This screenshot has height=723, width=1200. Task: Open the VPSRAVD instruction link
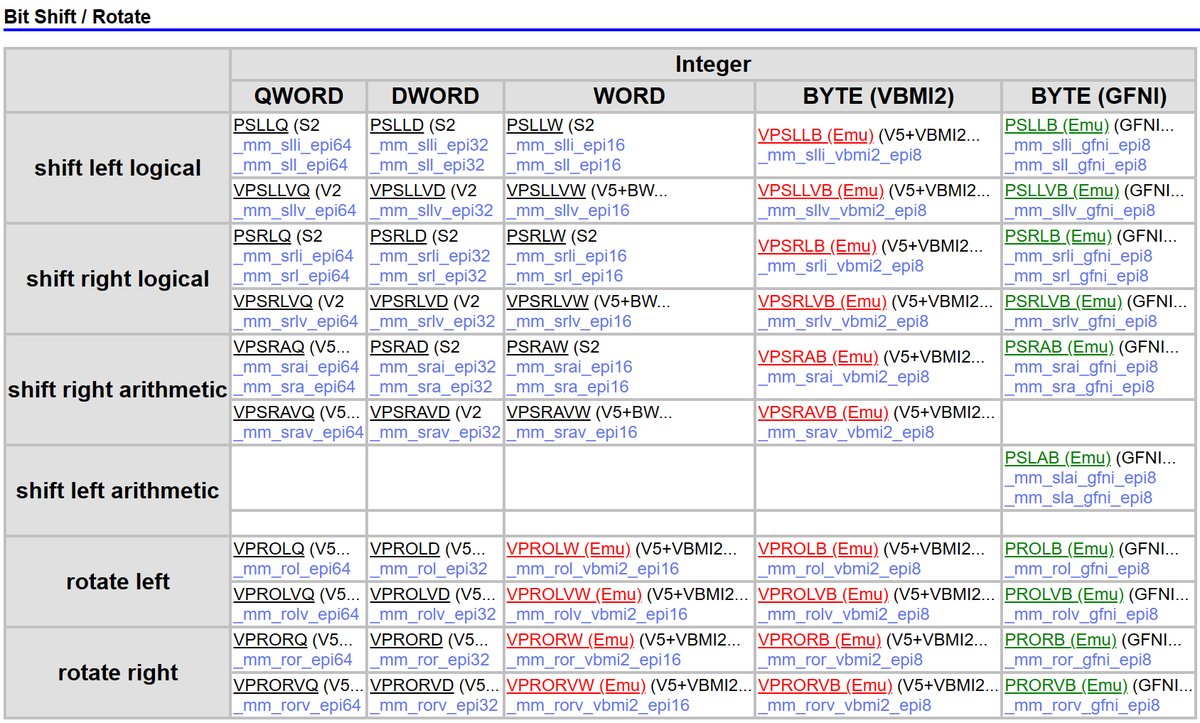411,413
